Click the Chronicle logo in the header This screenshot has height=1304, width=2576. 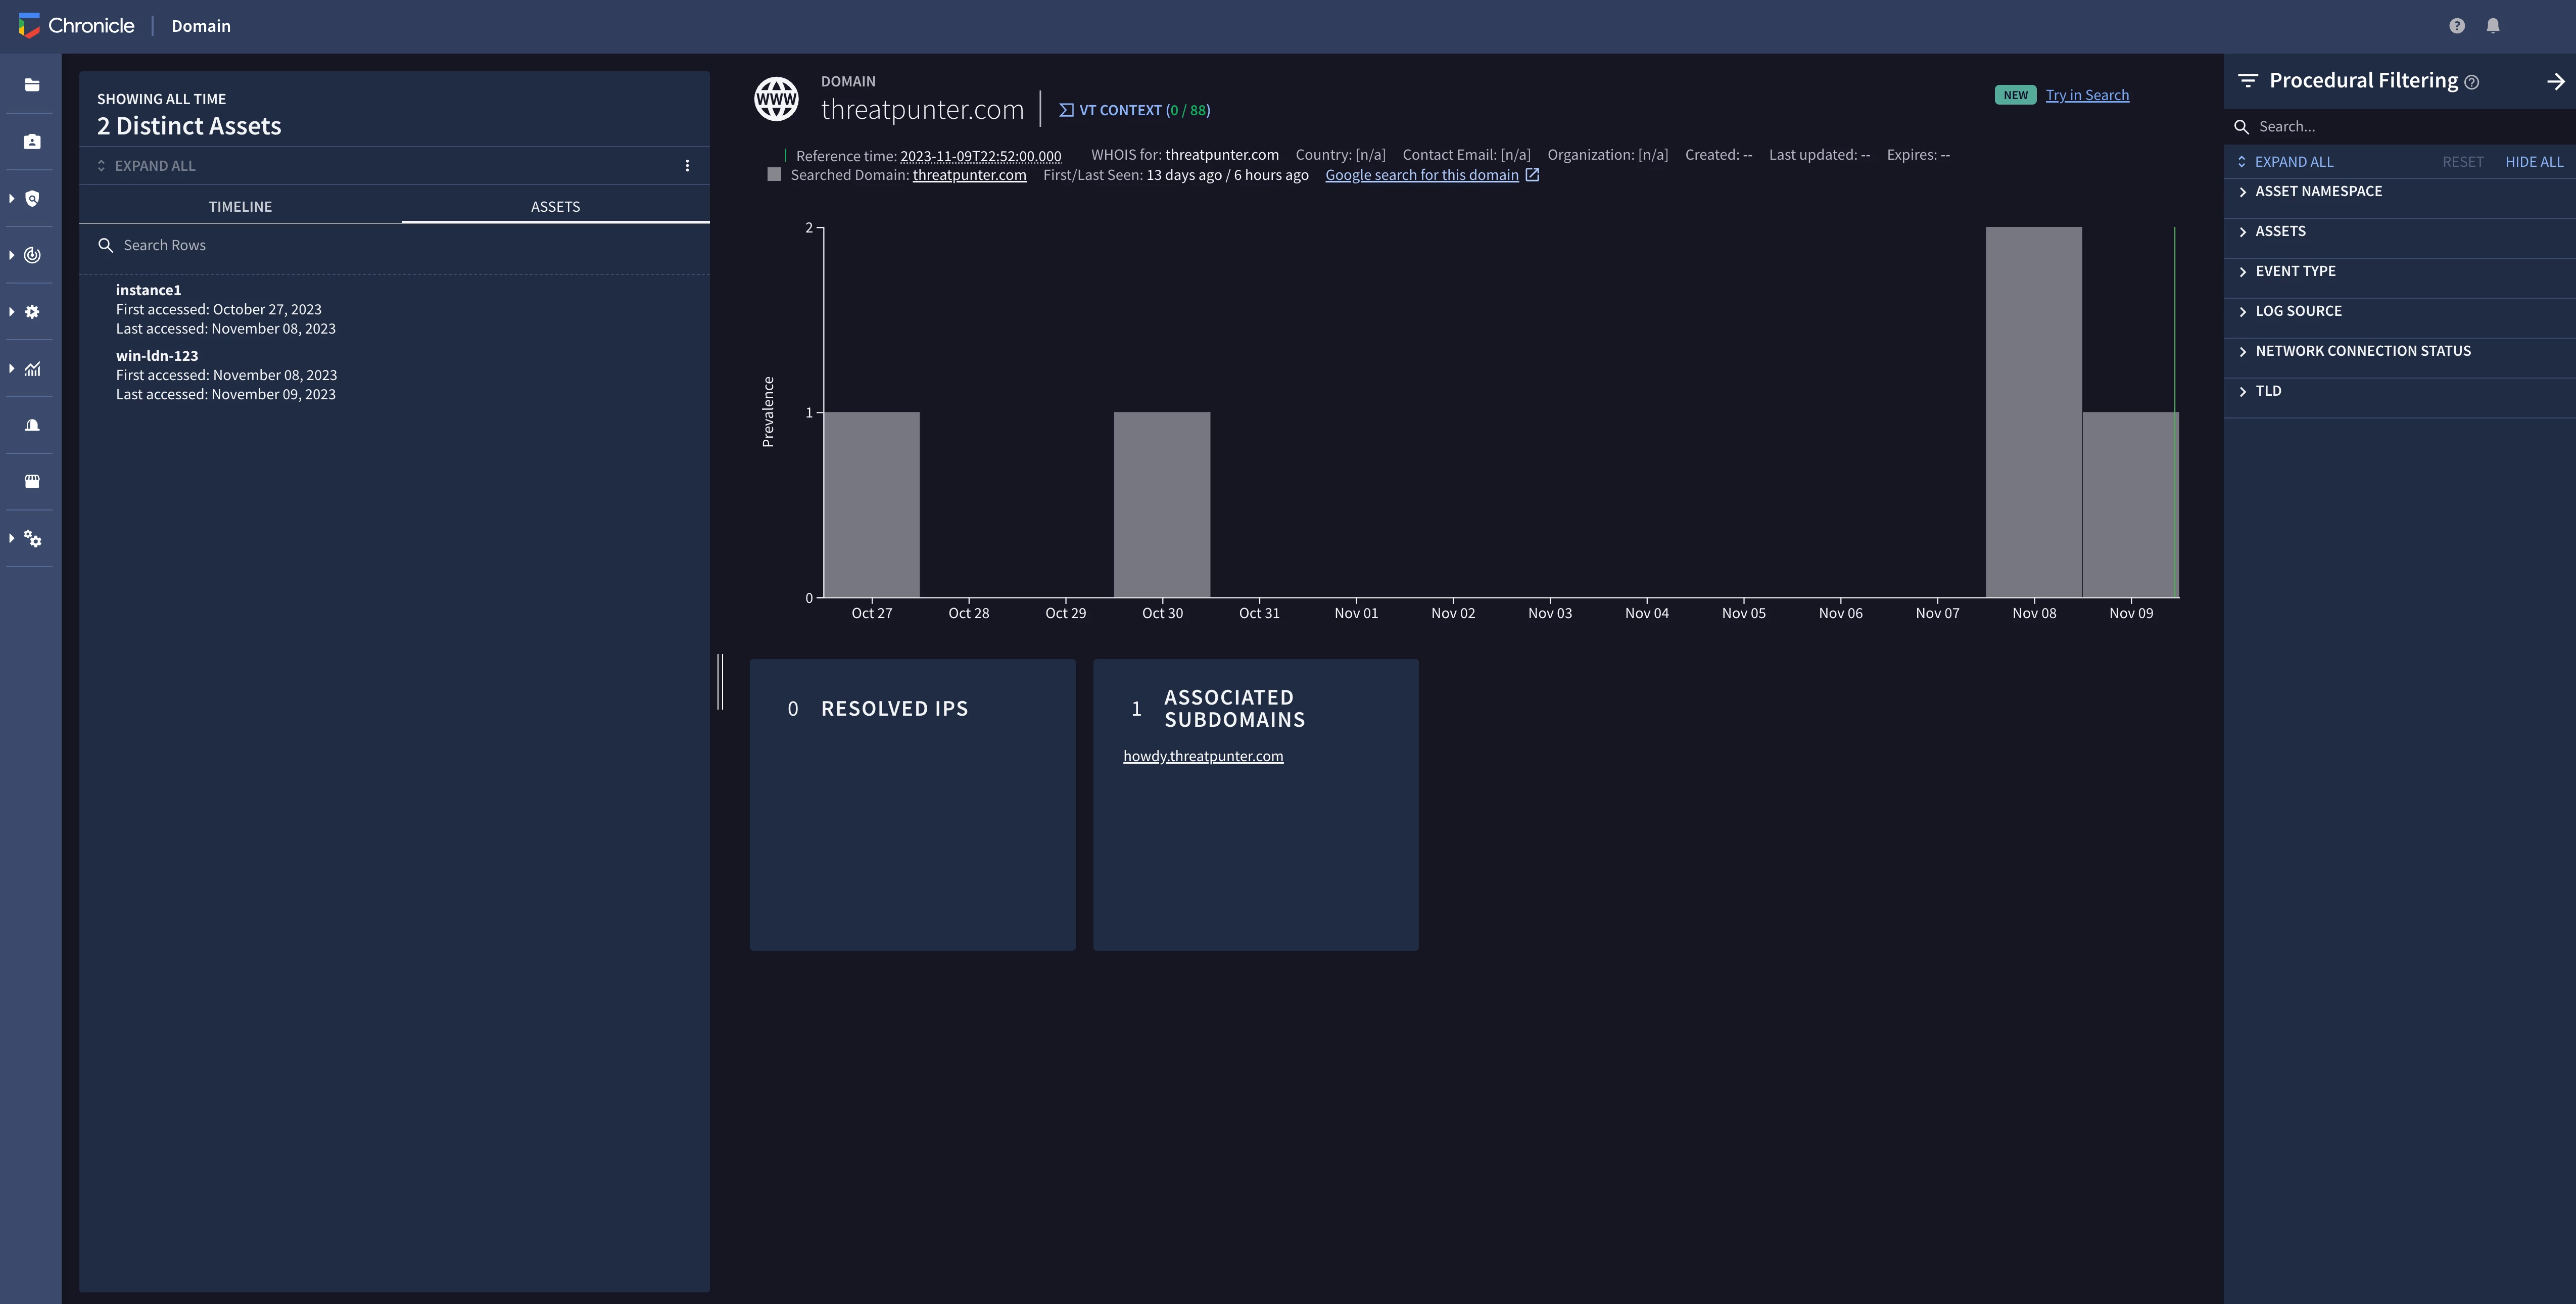click(x=77, y=26)
